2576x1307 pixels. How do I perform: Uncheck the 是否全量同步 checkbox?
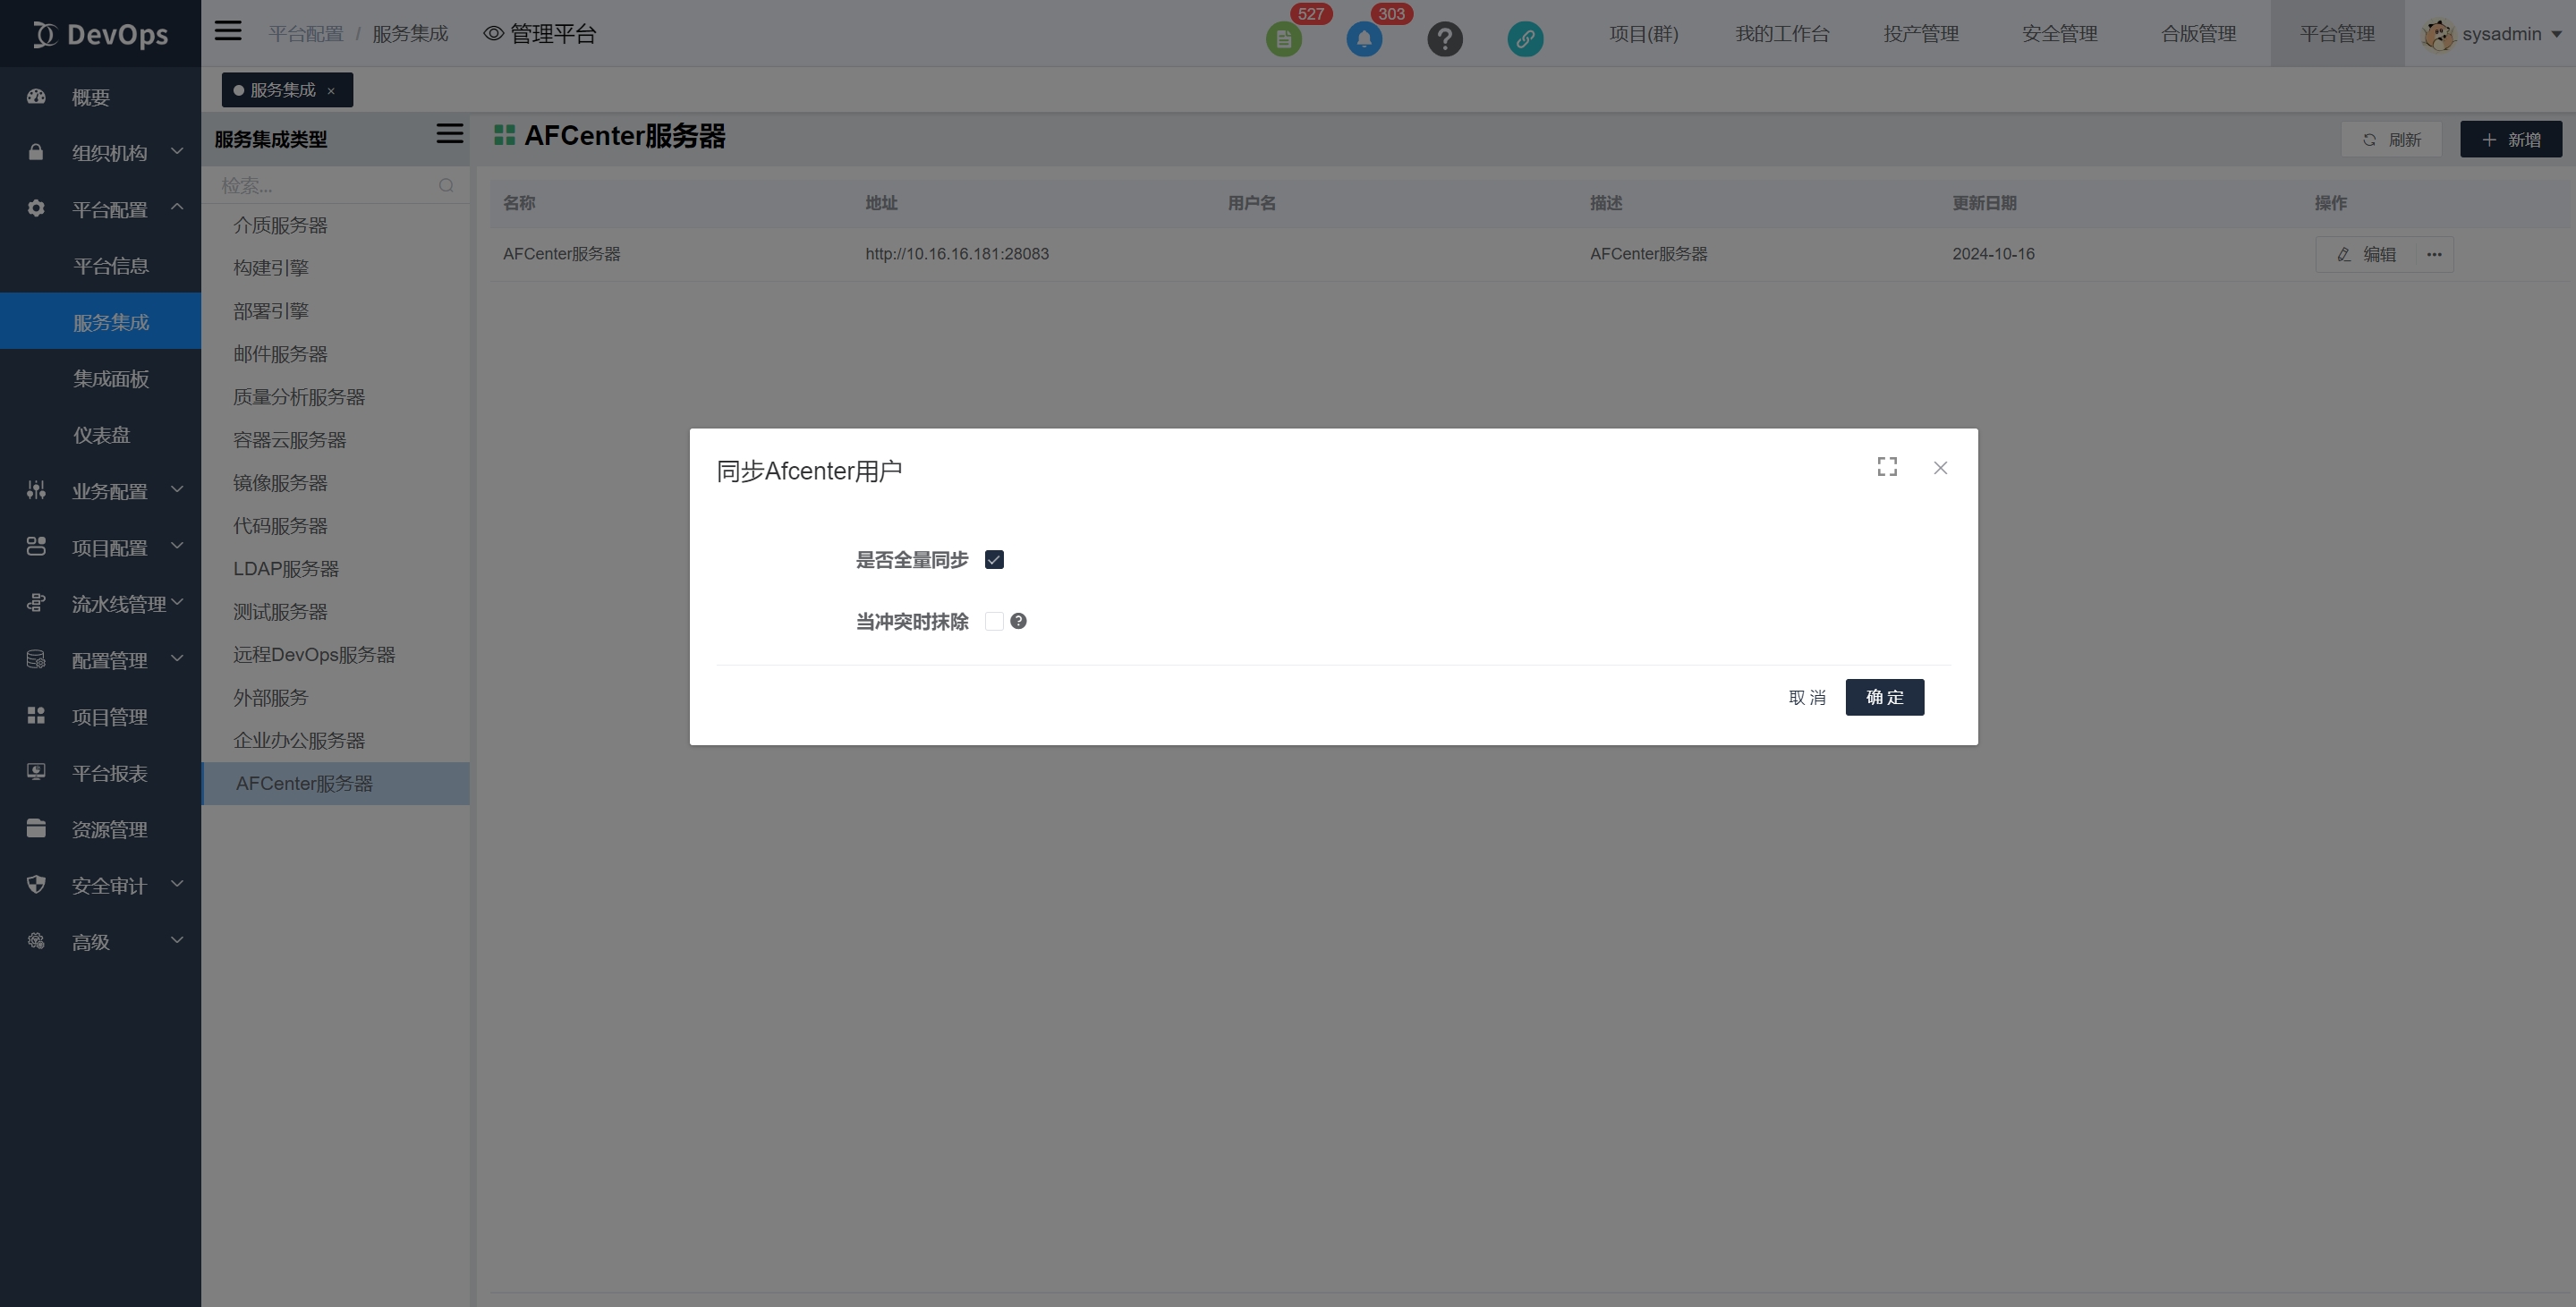pyautogui.click(x=994, y=560)
